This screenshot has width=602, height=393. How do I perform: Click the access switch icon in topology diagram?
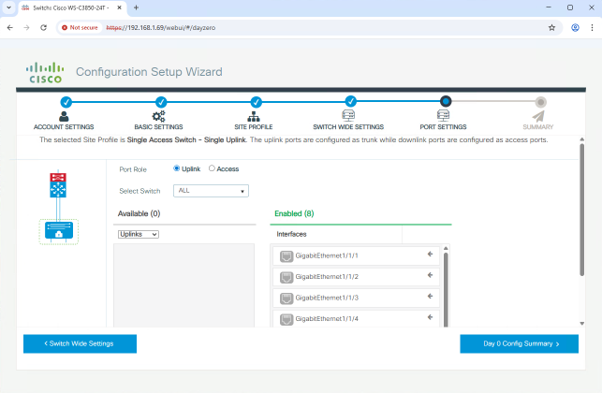click(59, 231)
